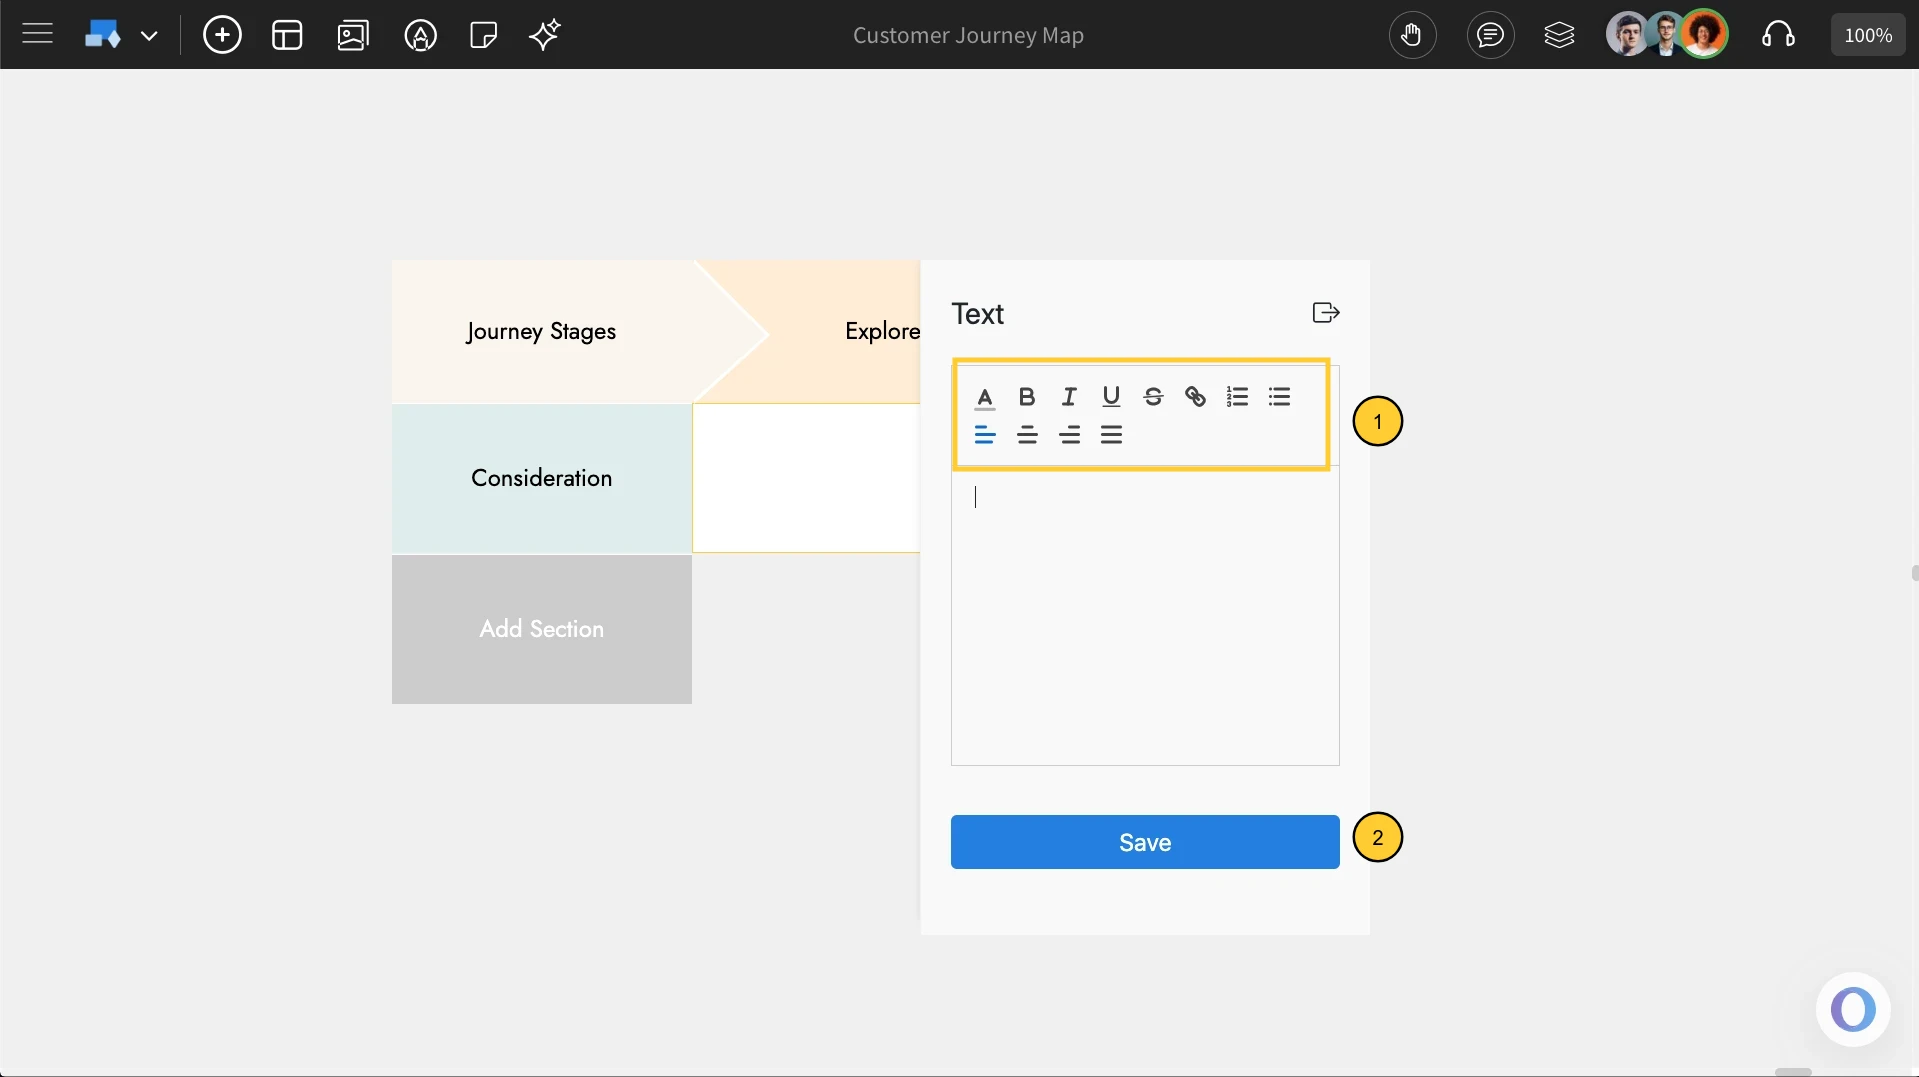Open the zoom level control showing 100%

[1868, 33]
